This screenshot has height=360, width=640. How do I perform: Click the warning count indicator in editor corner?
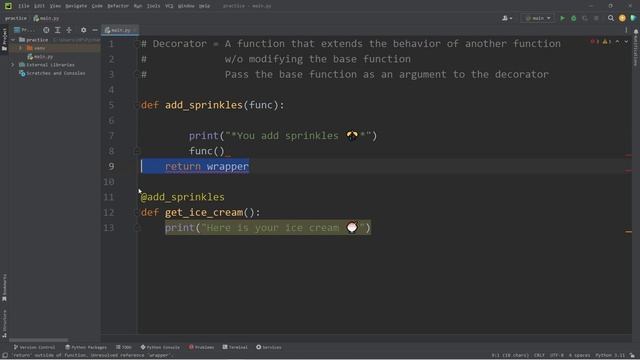[607, 42]
